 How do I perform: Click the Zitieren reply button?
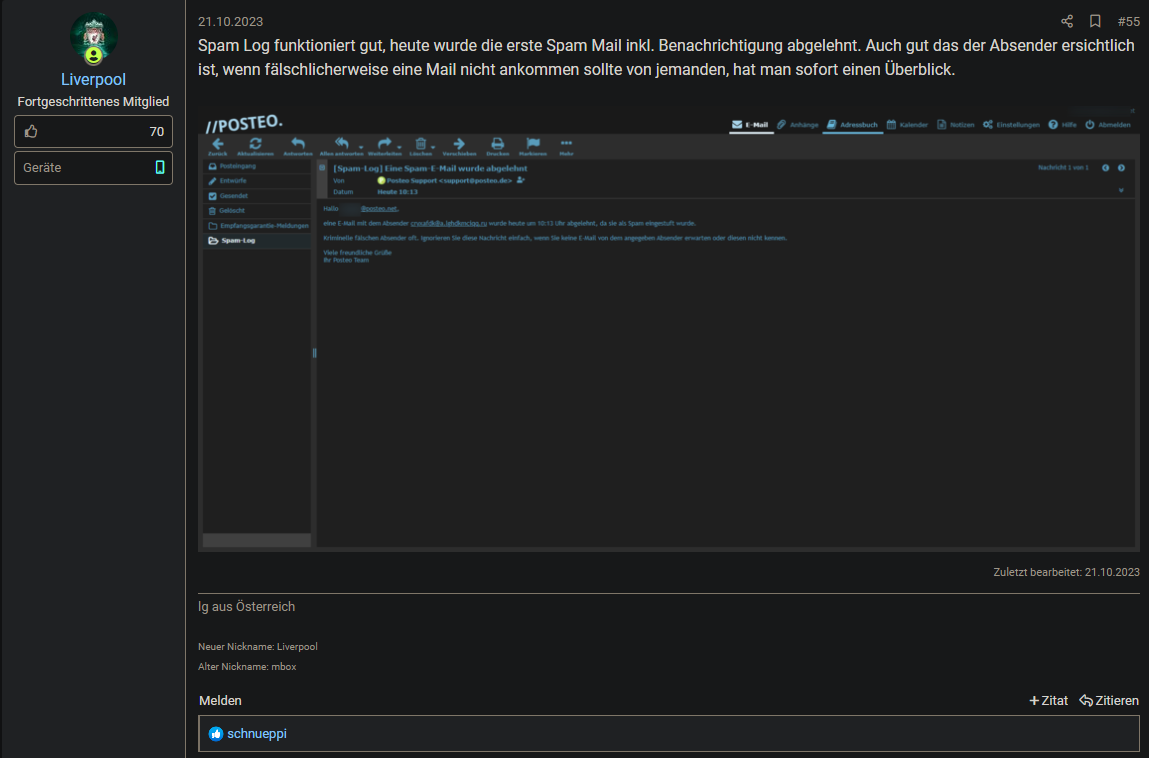tap(1109, 700)
